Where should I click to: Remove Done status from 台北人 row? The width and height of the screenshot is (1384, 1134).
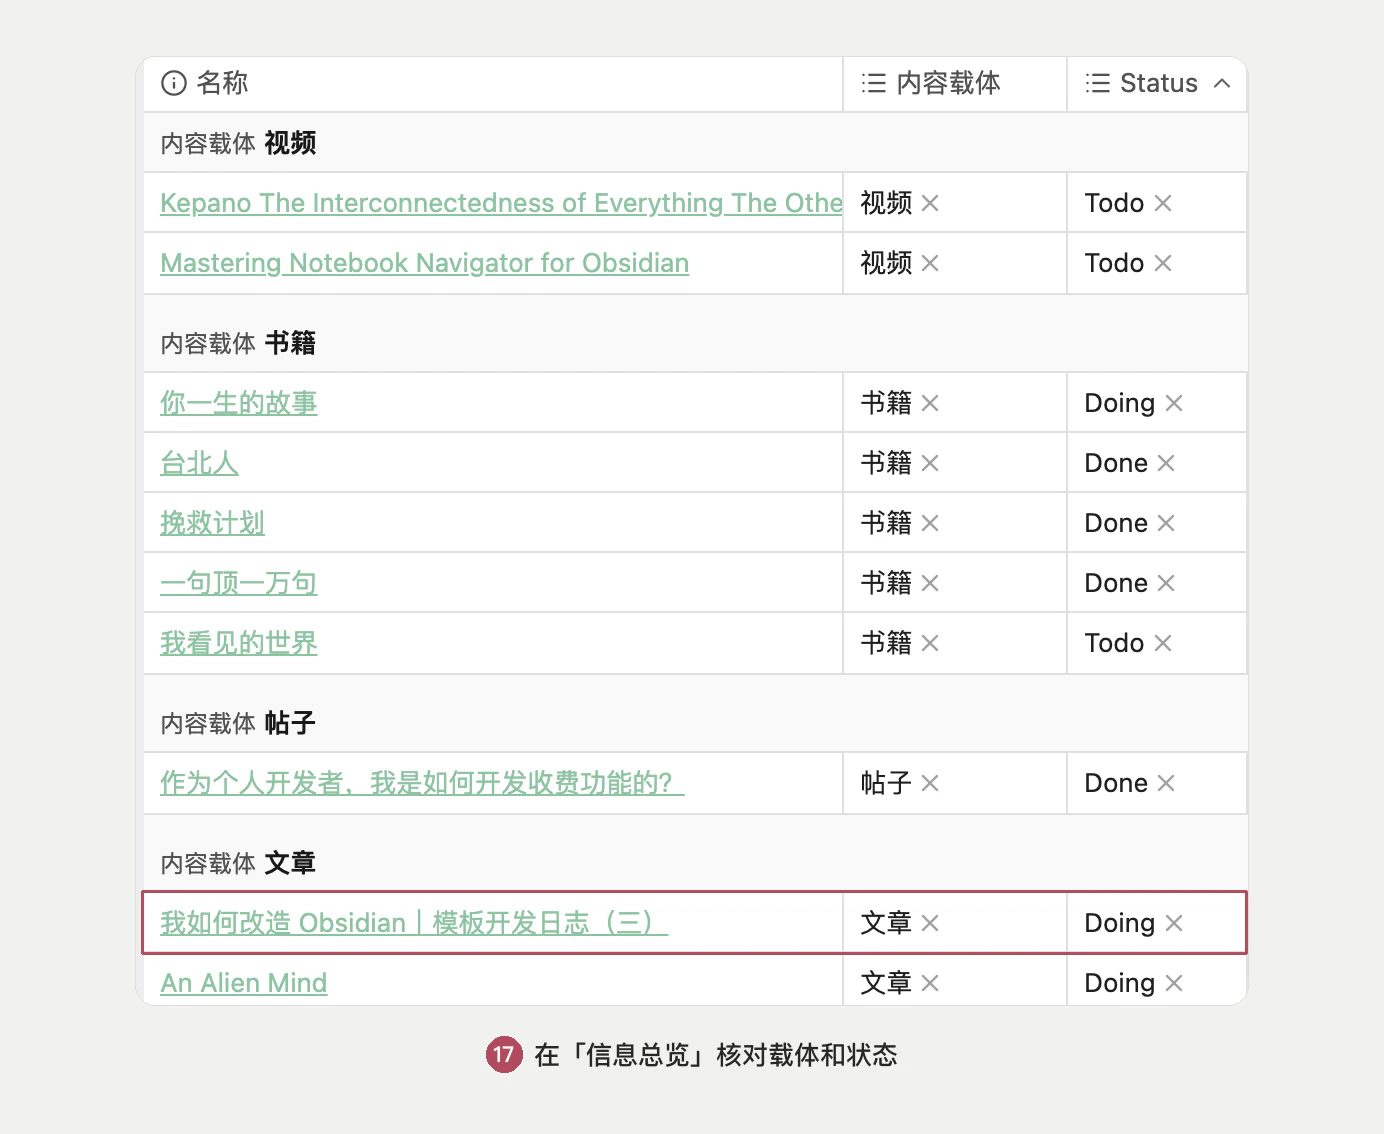pyautogui.click(x=1166, y=463)
